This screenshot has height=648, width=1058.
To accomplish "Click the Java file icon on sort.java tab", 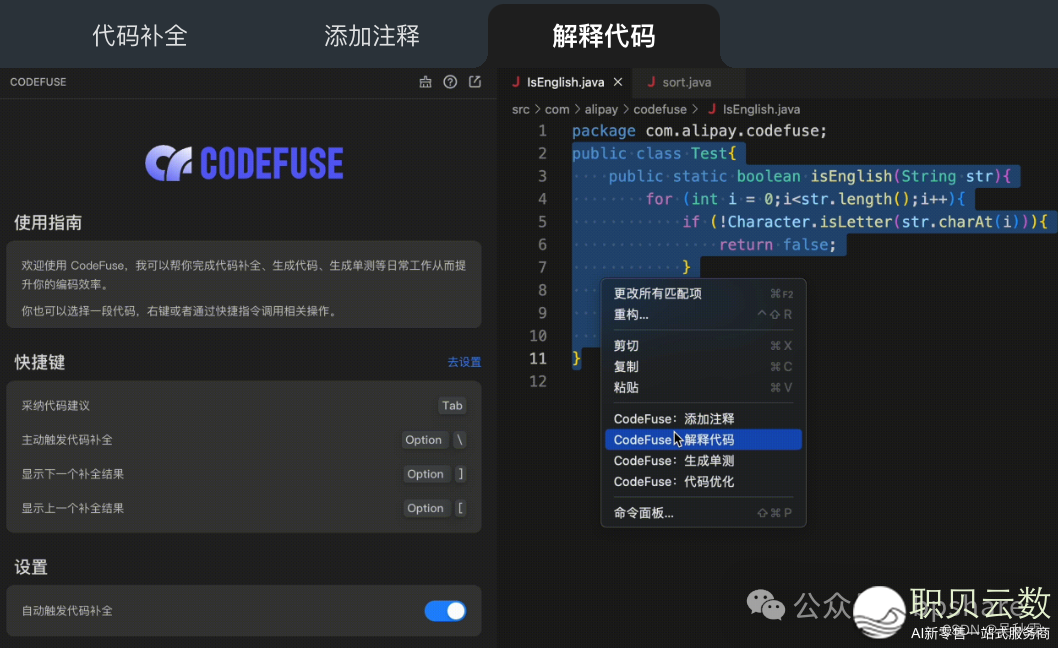I will click(x=651, y=82).
